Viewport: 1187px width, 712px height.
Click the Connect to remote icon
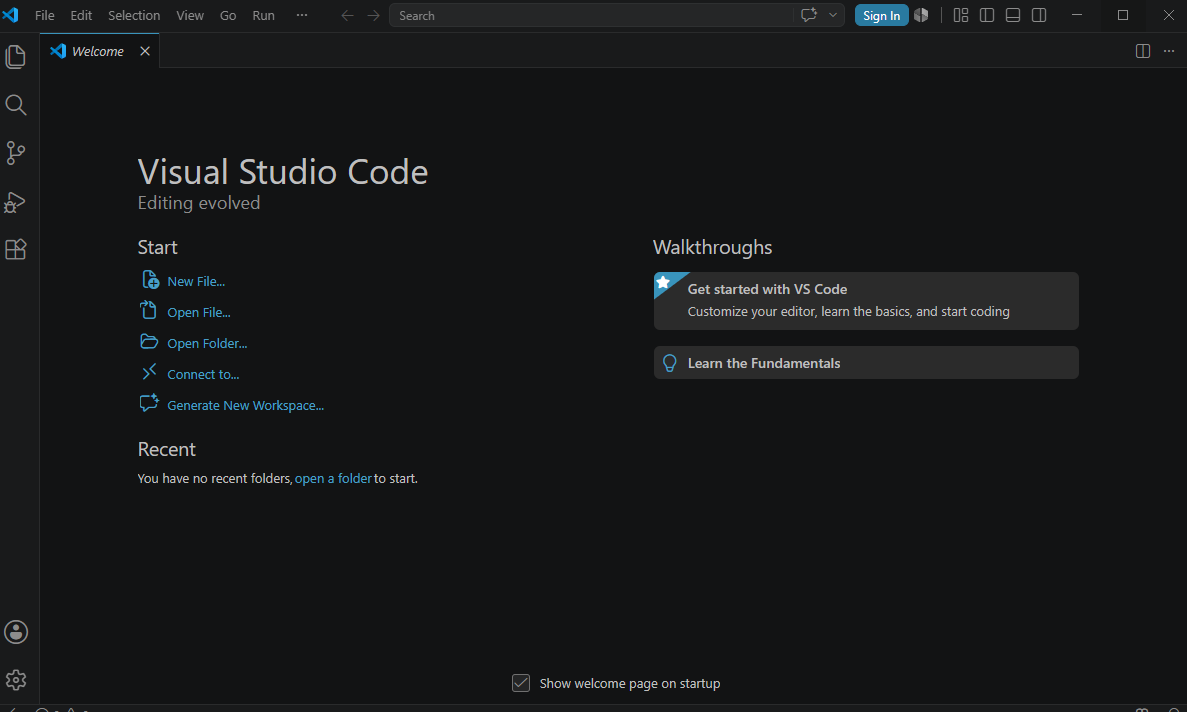149,372
